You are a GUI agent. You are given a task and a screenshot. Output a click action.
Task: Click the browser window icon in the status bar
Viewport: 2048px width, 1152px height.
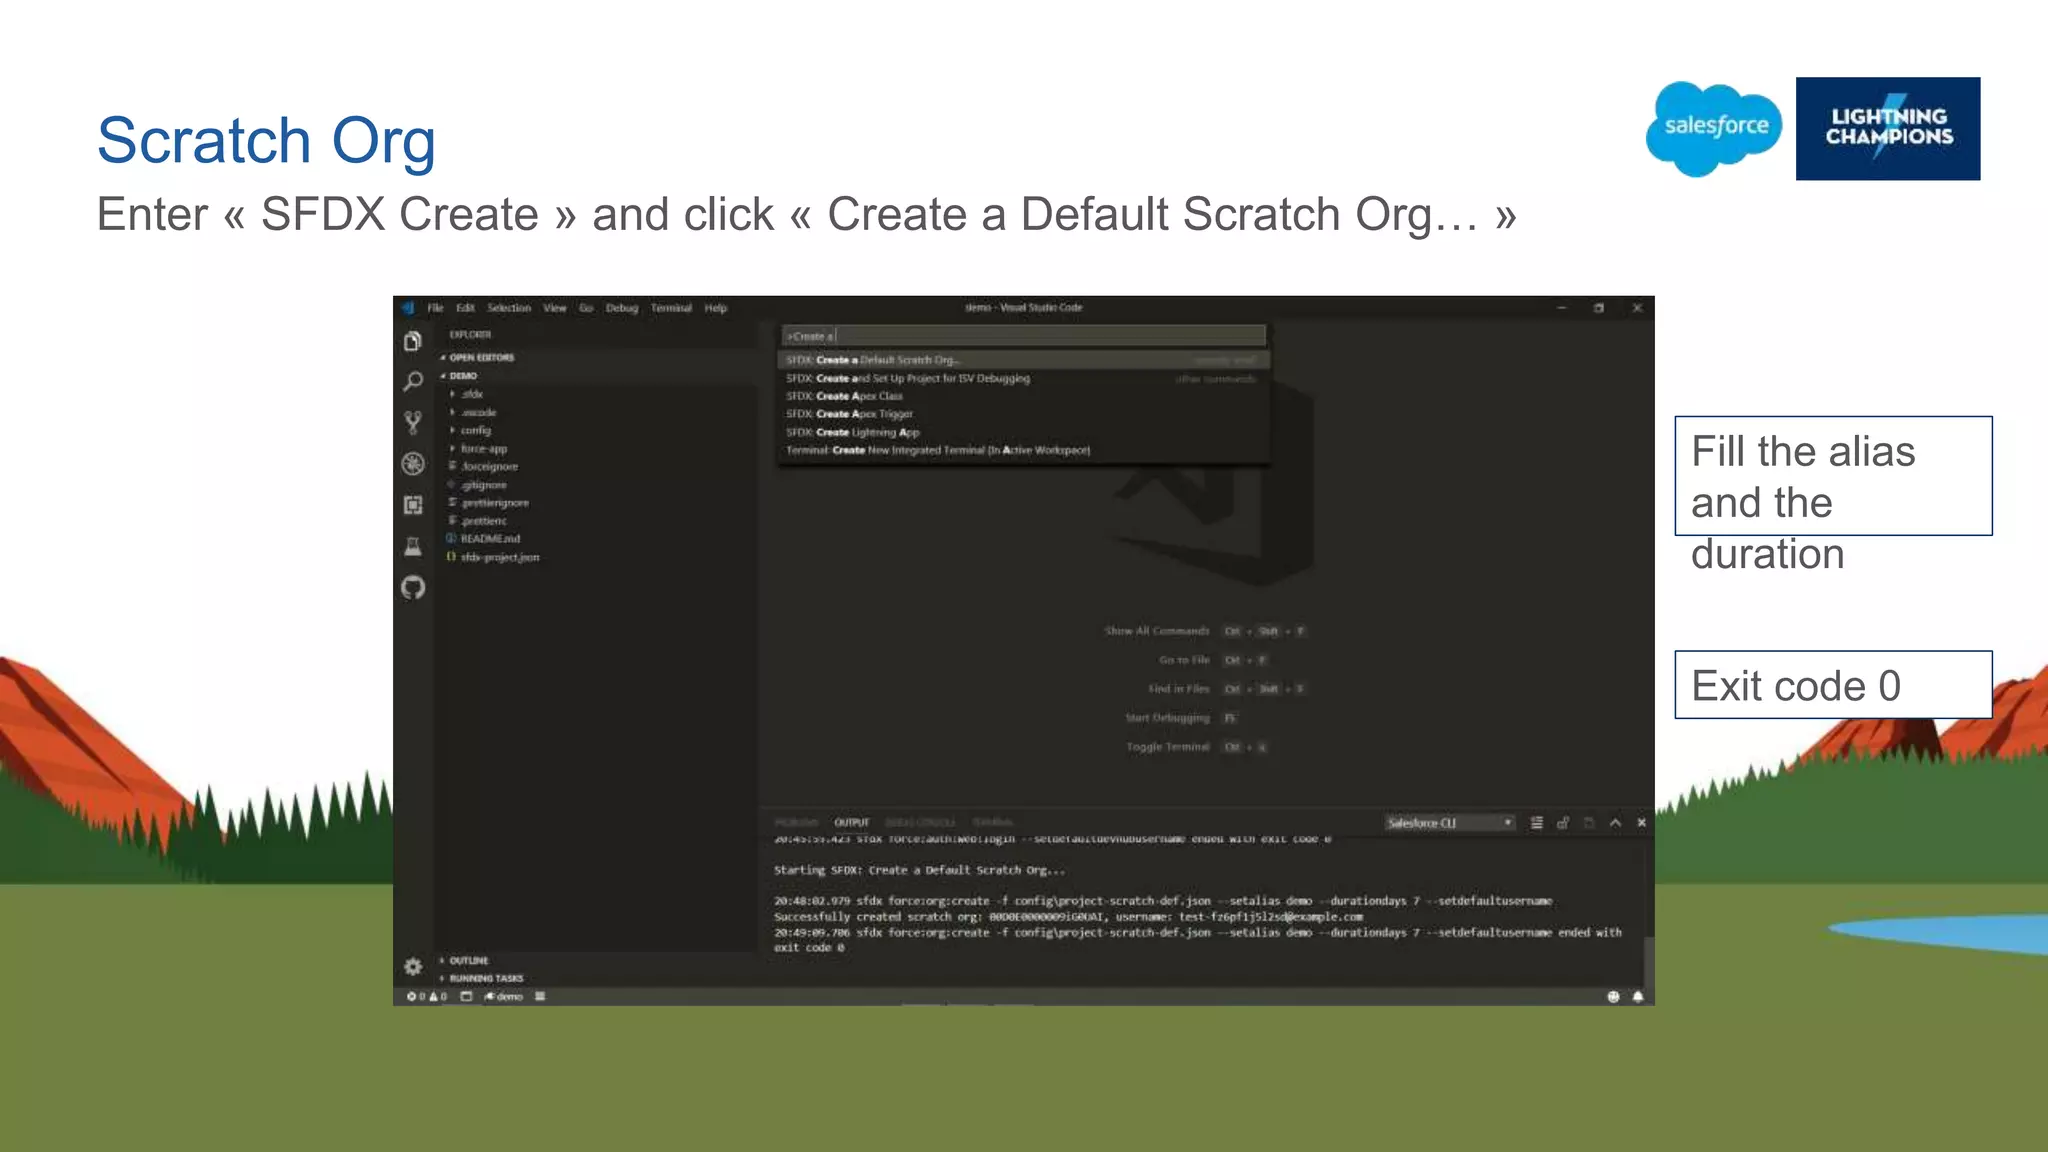tap(466, 996)
